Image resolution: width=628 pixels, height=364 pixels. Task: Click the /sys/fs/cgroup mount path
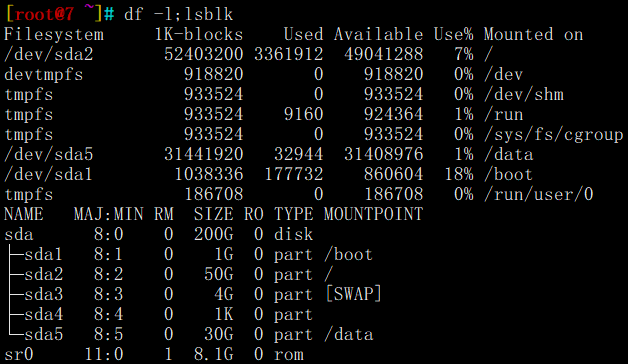tap(554, 135)
